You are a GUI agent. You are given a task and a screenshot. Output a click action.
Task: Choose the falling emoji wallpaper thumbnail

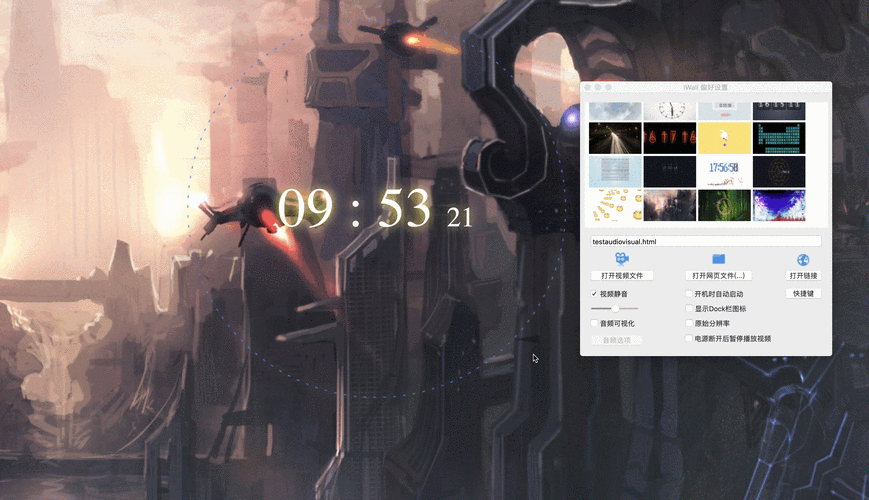(615, 205)
